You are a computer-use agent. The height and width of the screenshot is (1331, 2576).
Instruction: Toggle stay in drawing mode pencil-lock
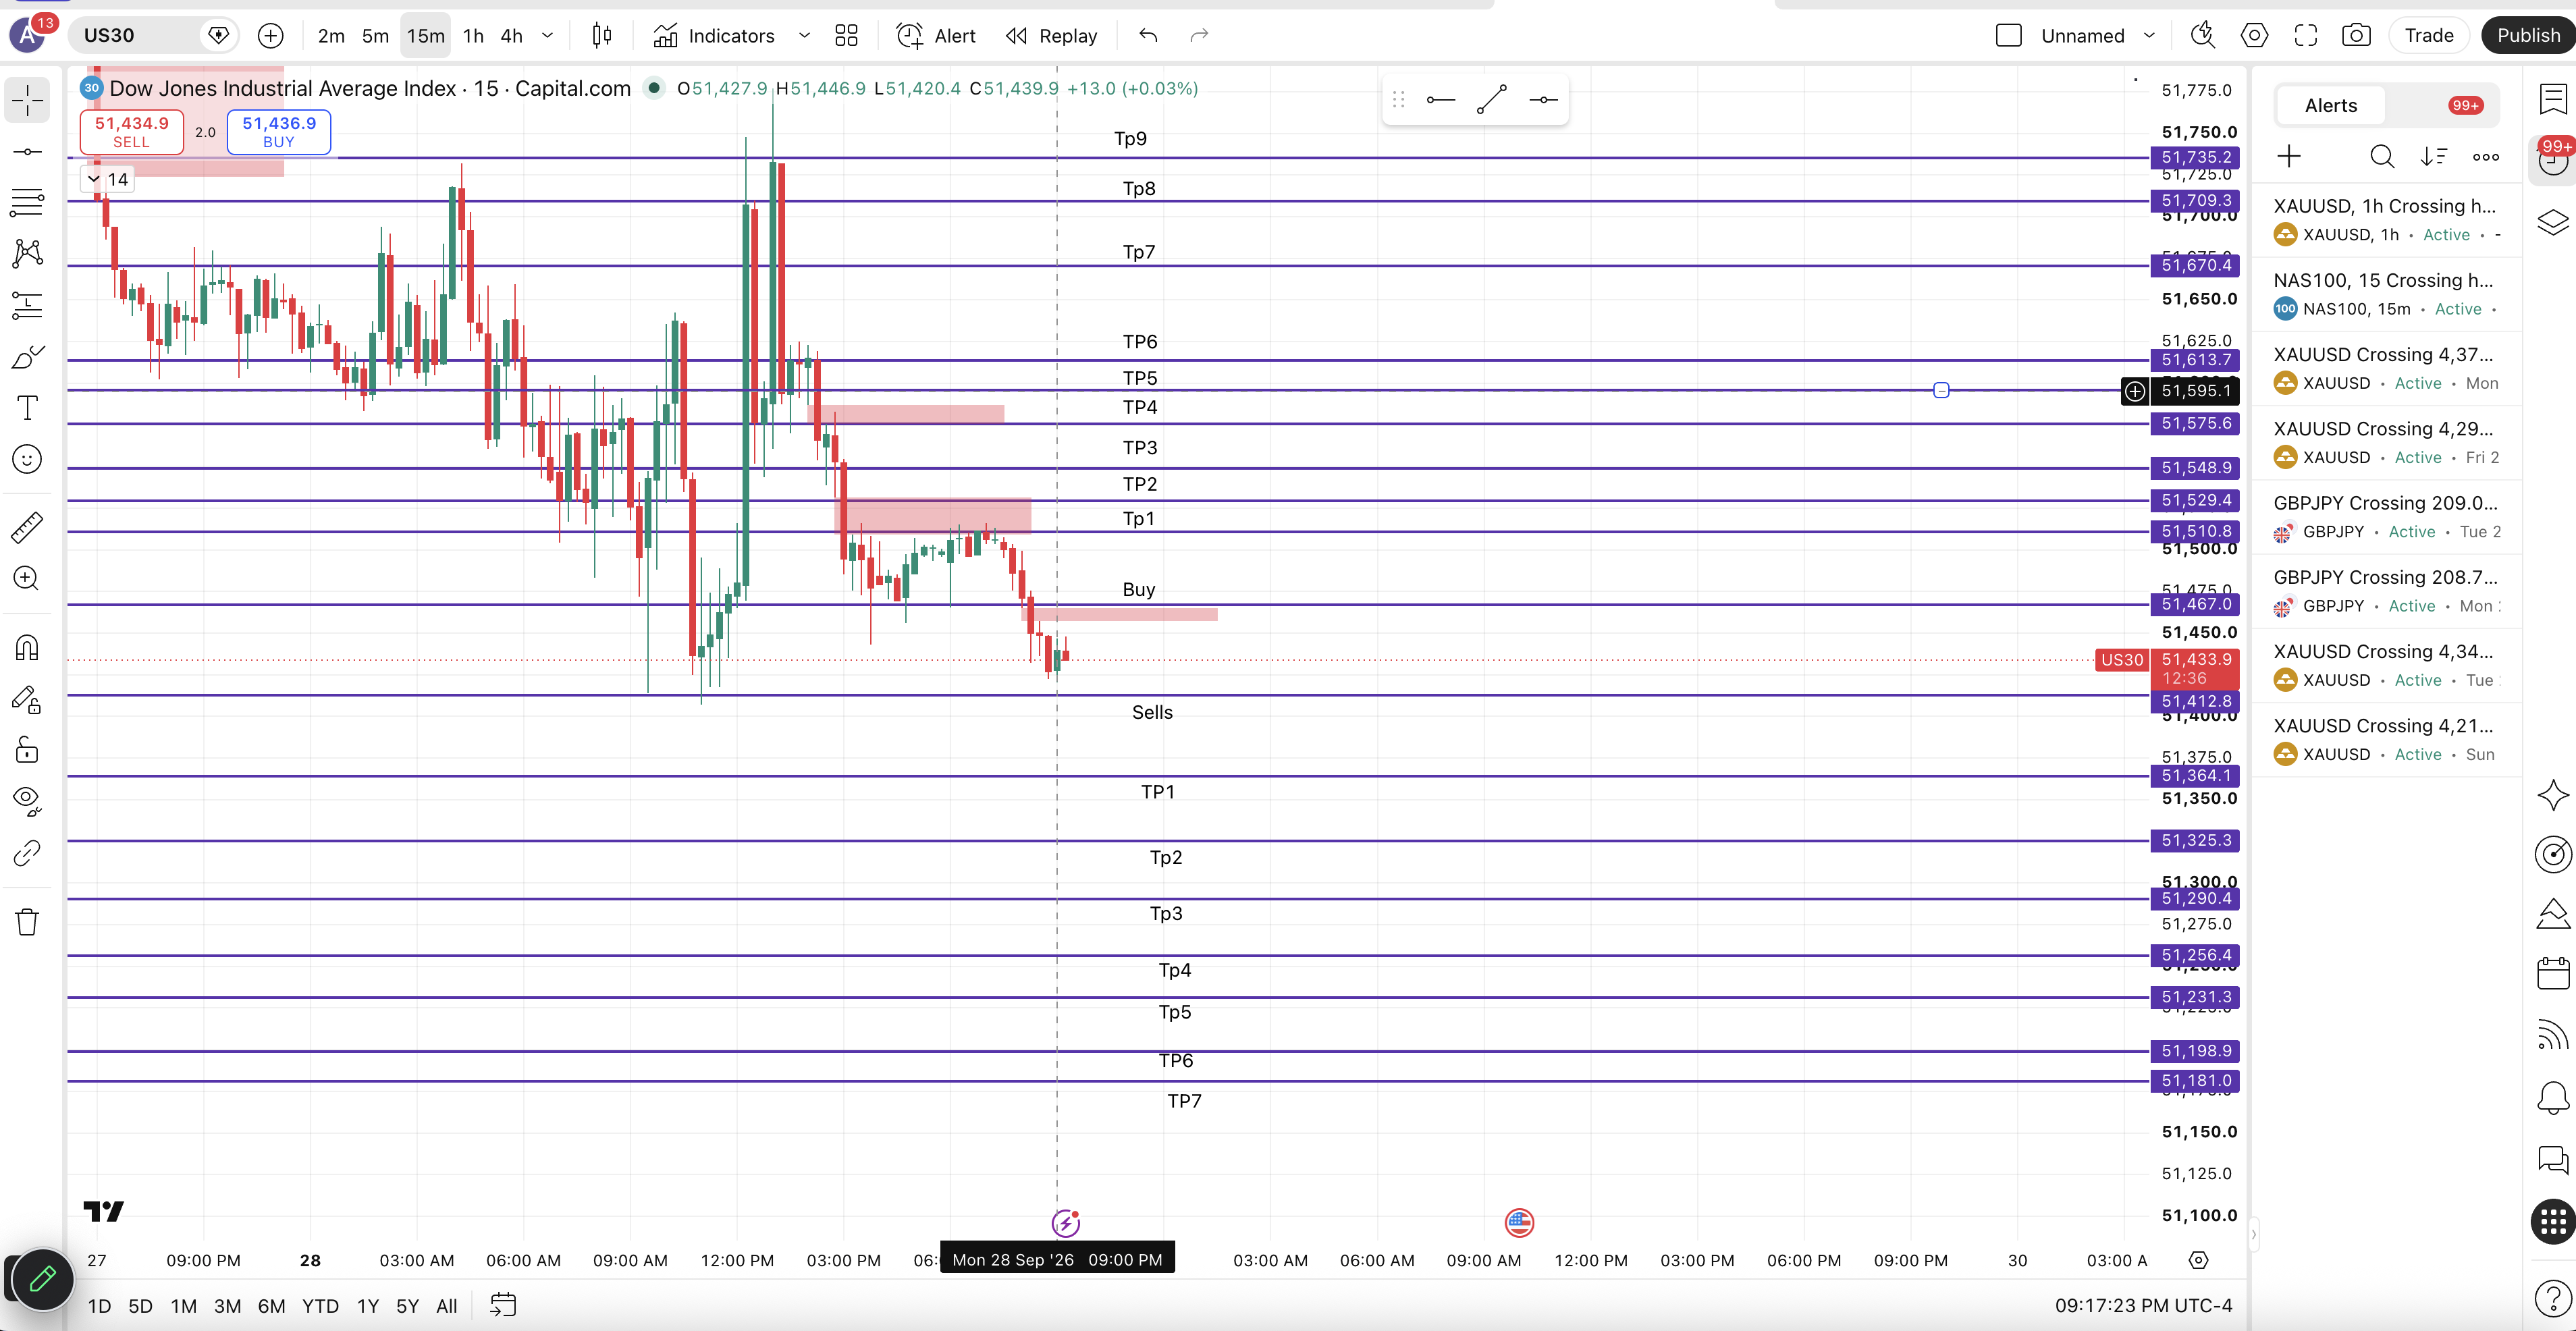pyautogui.click(x=27, y=699)
